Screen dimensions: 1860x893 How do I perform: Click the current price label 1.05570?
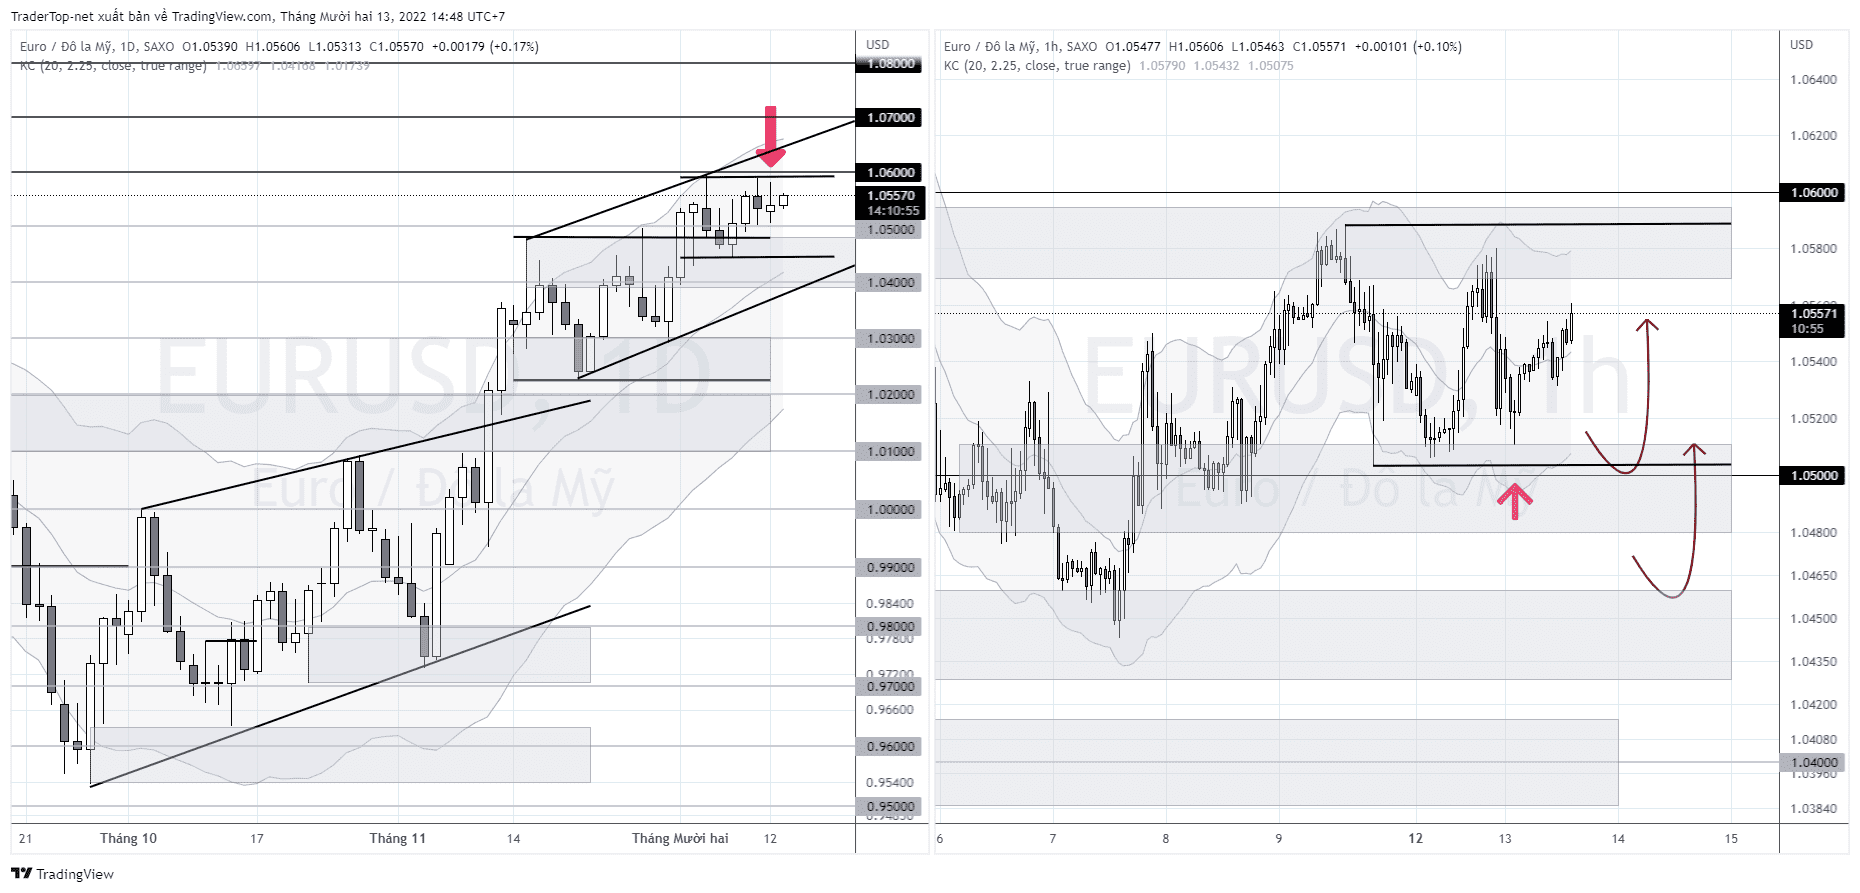tap(890, 196)
